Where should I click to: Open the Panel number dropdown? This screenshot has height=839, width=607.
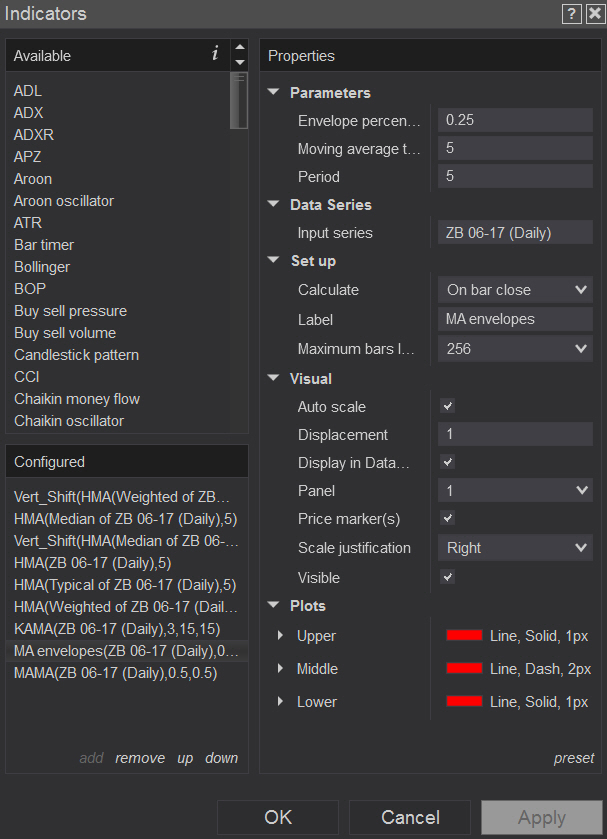click(x=515, y=491)
